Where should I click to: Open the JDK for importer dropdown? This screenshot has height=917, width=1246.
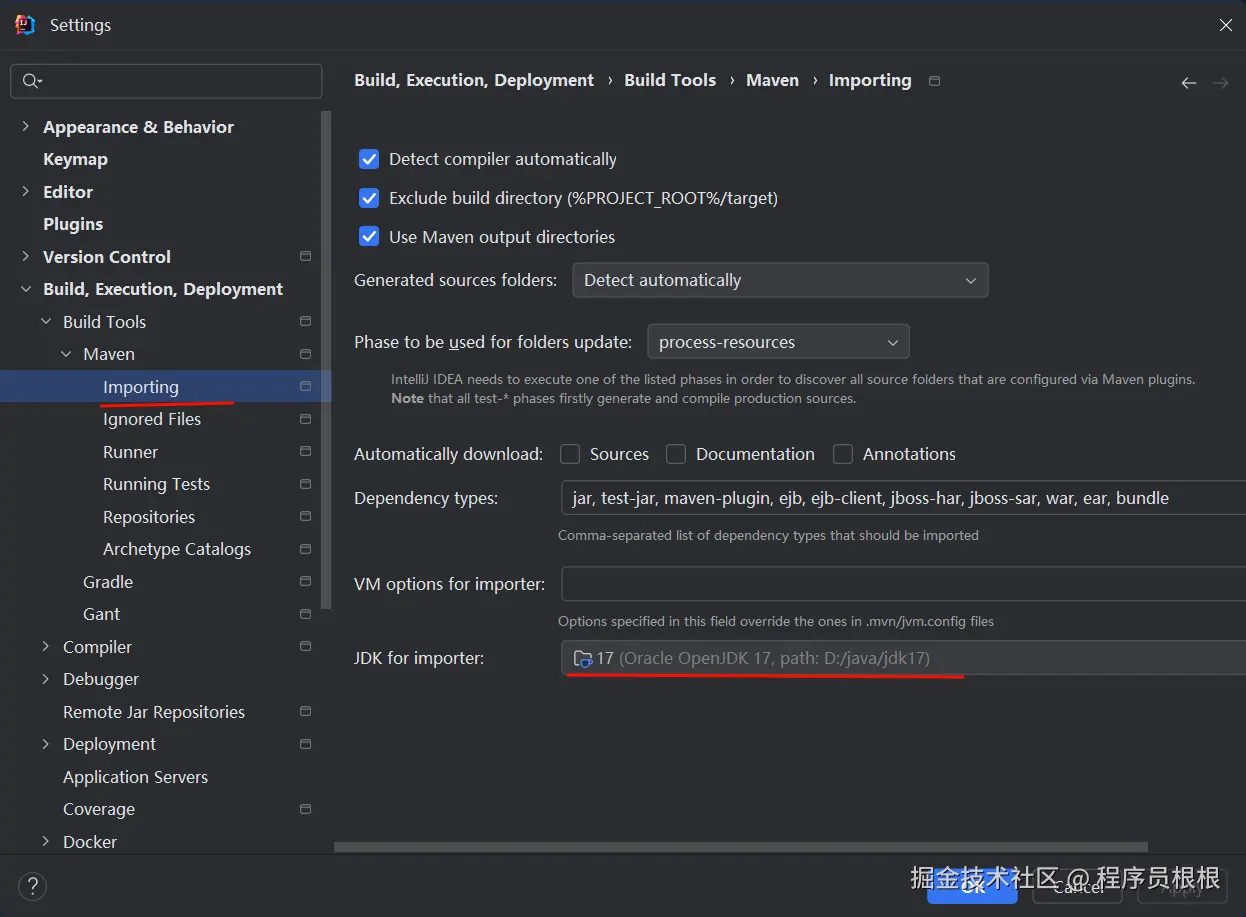click(x=903, y=658)
